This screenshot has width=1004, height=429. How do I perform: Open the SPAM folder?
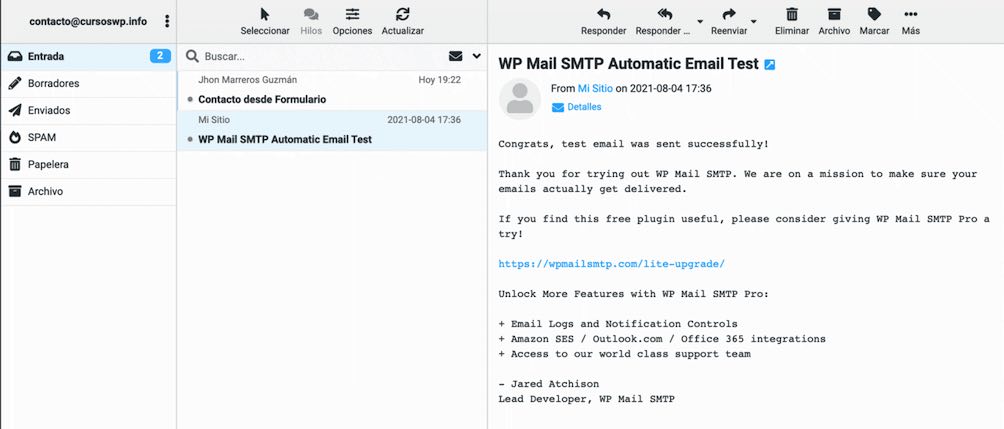88,137
